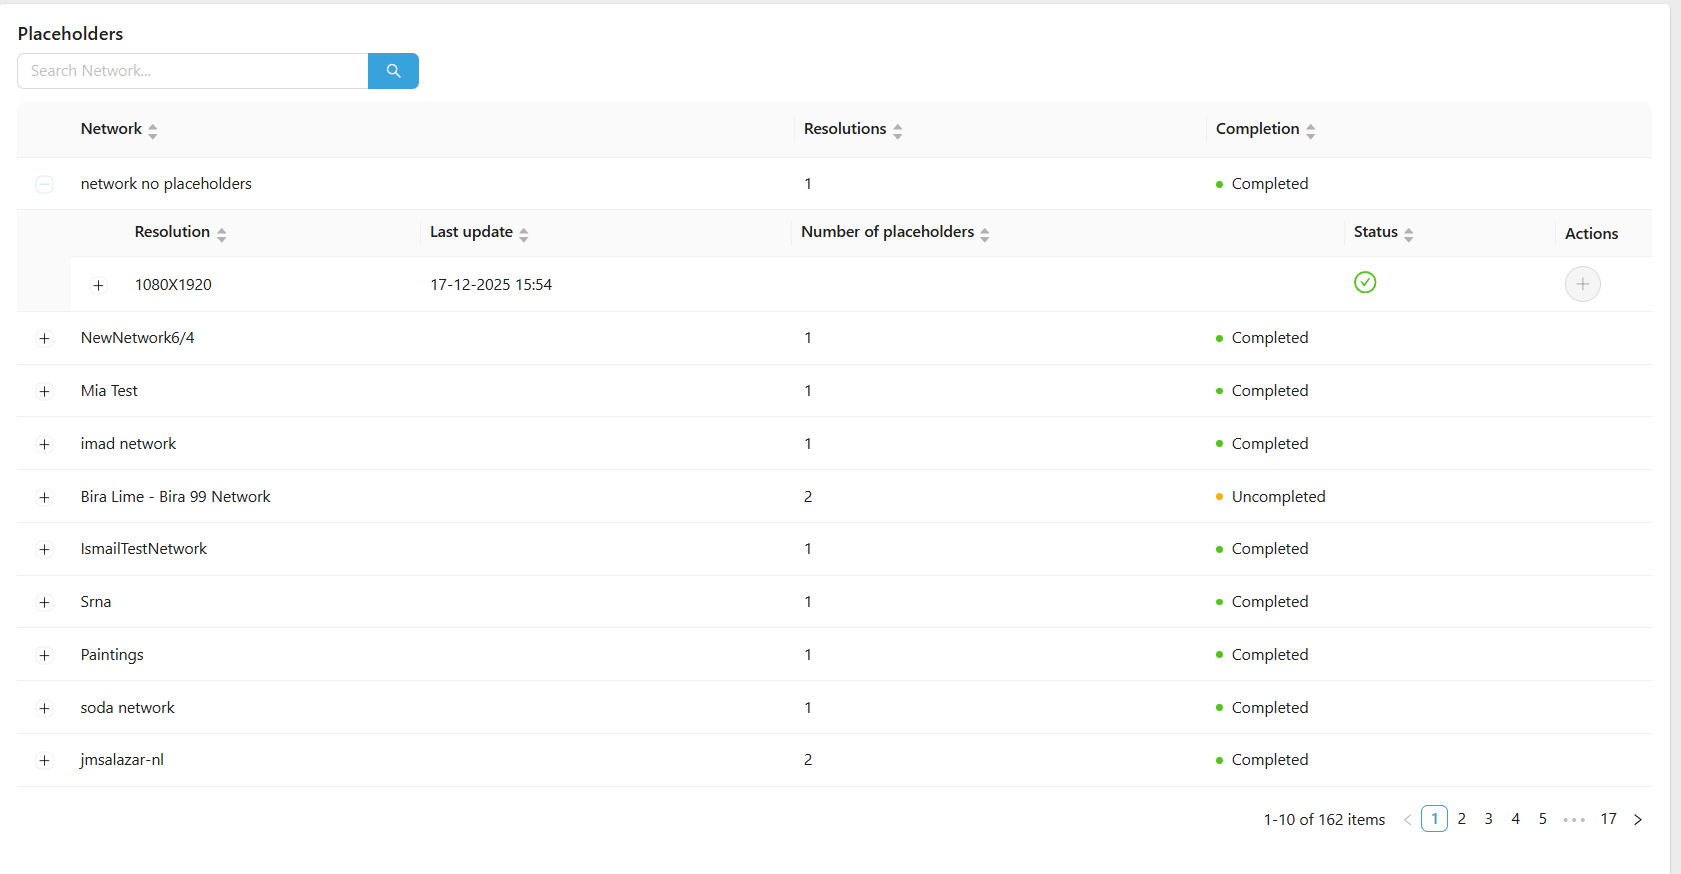Sort by Resolutions column arrows
Screen dimensions: 1681x874
897,130
